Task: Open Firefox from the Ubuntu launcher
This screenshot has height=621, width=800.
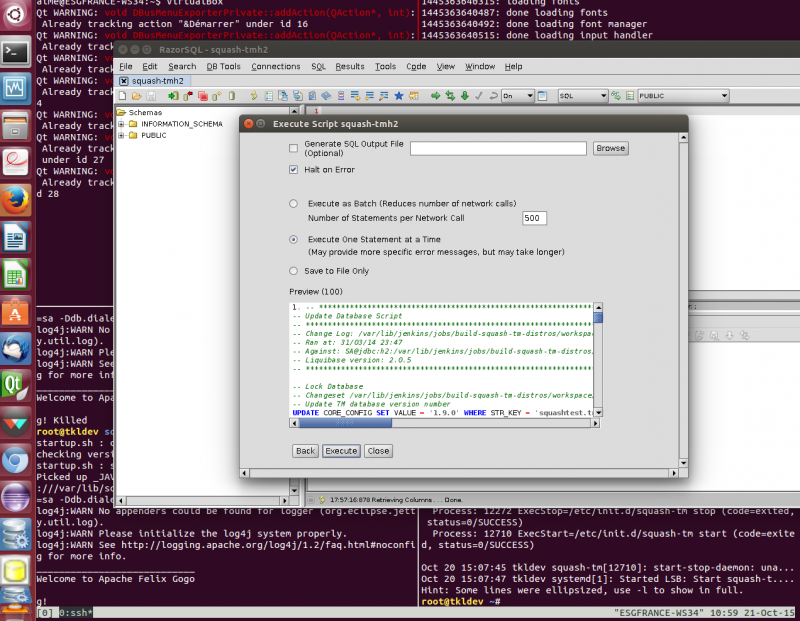Action: tap(15, 201)
